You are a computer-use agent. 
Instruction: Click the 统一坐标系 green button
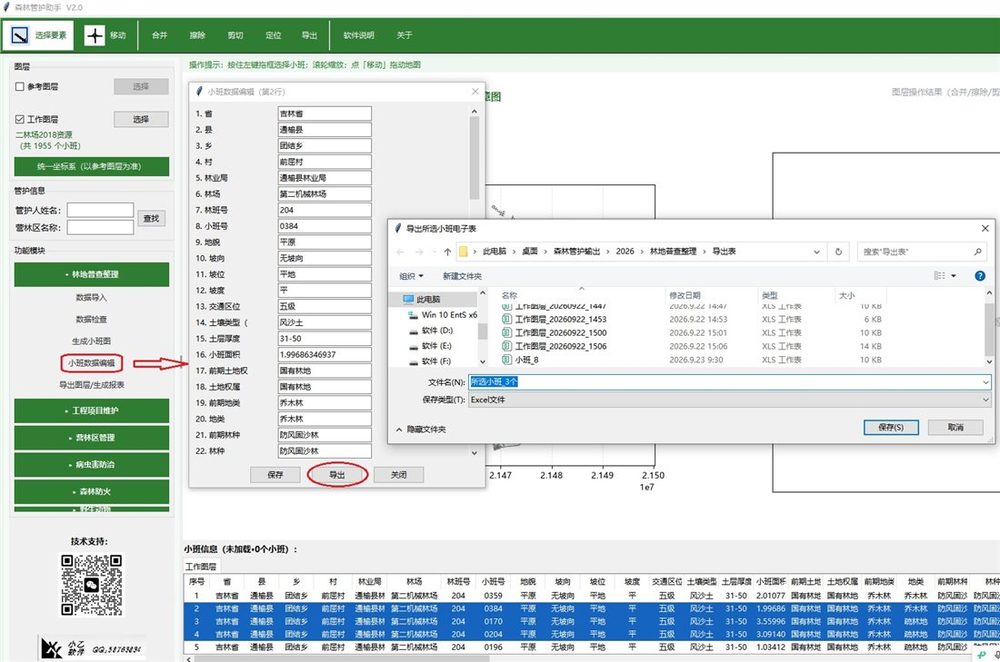coord(92,166)
